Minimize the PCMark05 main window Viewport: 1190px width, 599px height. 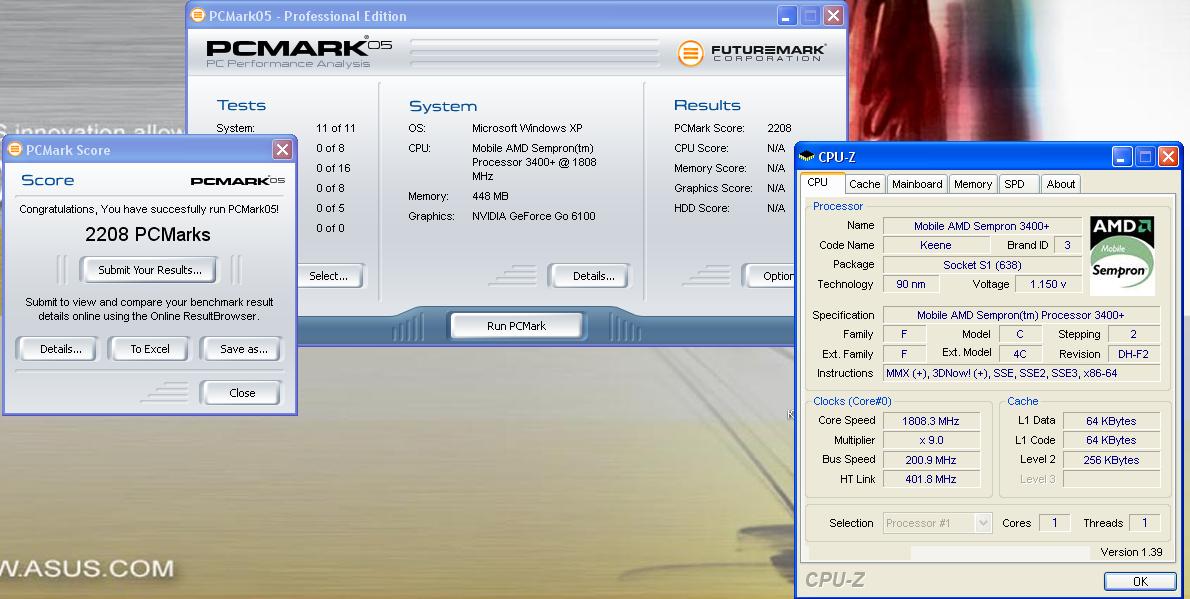(786, 16)
